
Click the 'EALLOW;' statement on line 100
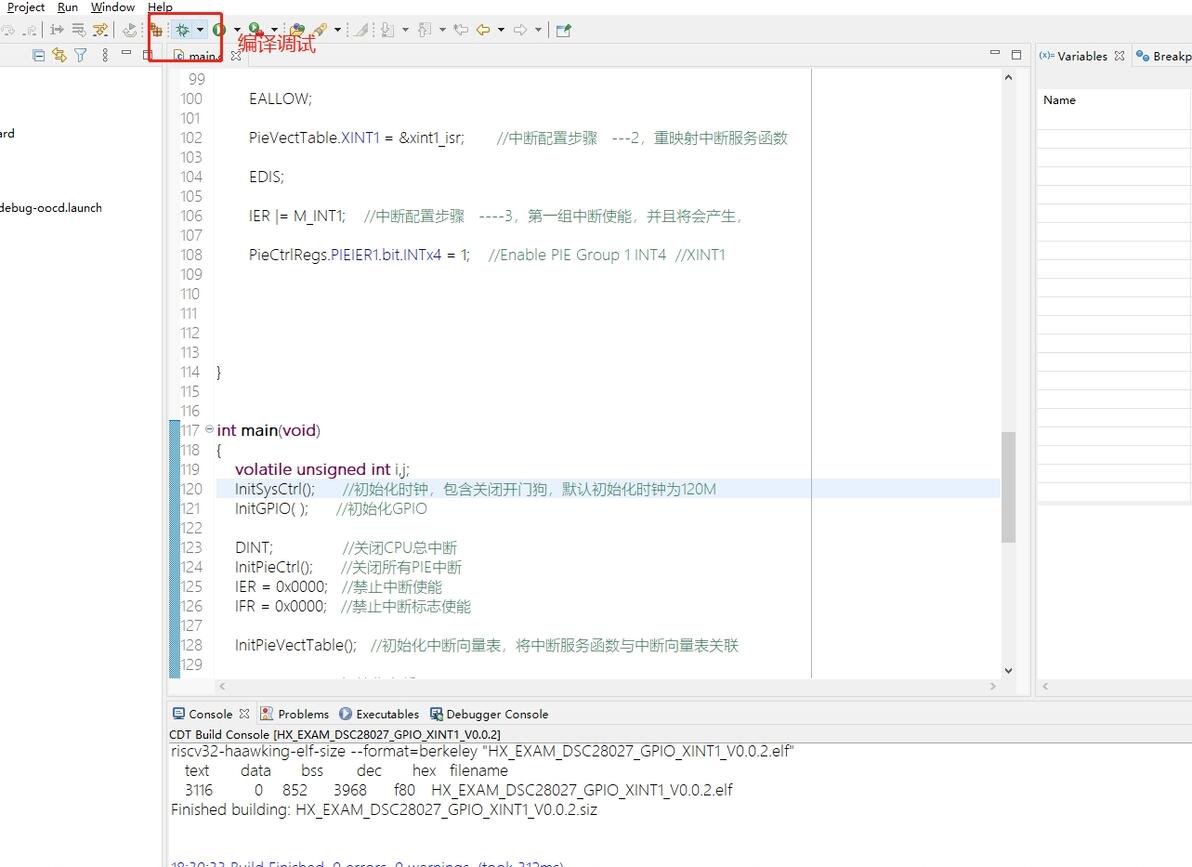(x=281, y=99)
